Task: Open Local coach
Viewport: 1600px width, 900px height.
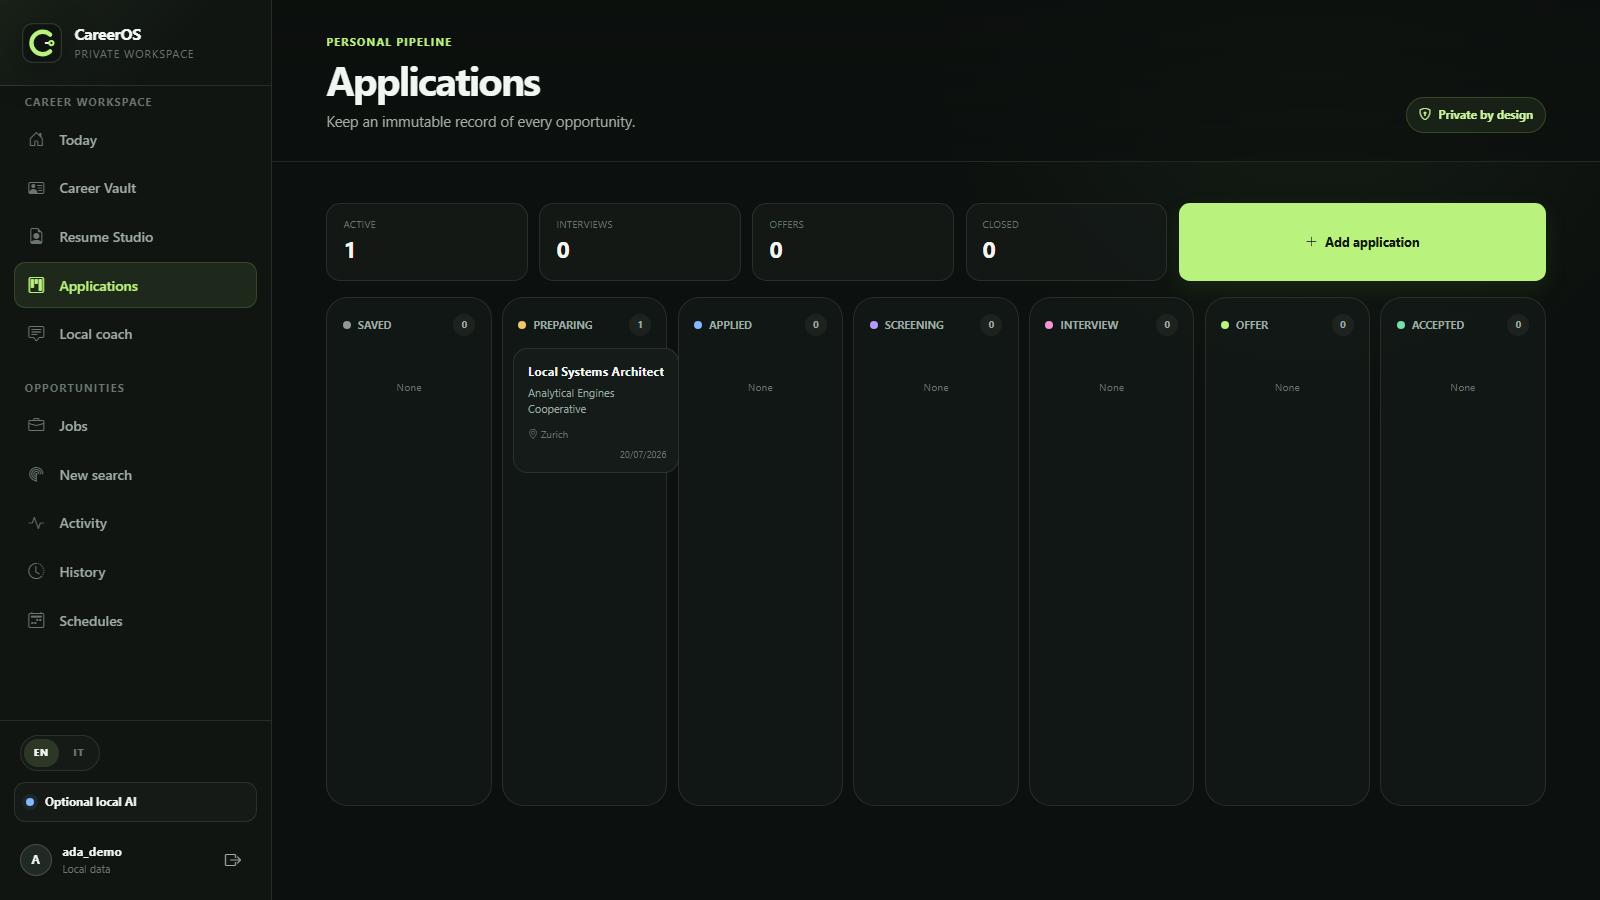Action: (x=135, y=334)
